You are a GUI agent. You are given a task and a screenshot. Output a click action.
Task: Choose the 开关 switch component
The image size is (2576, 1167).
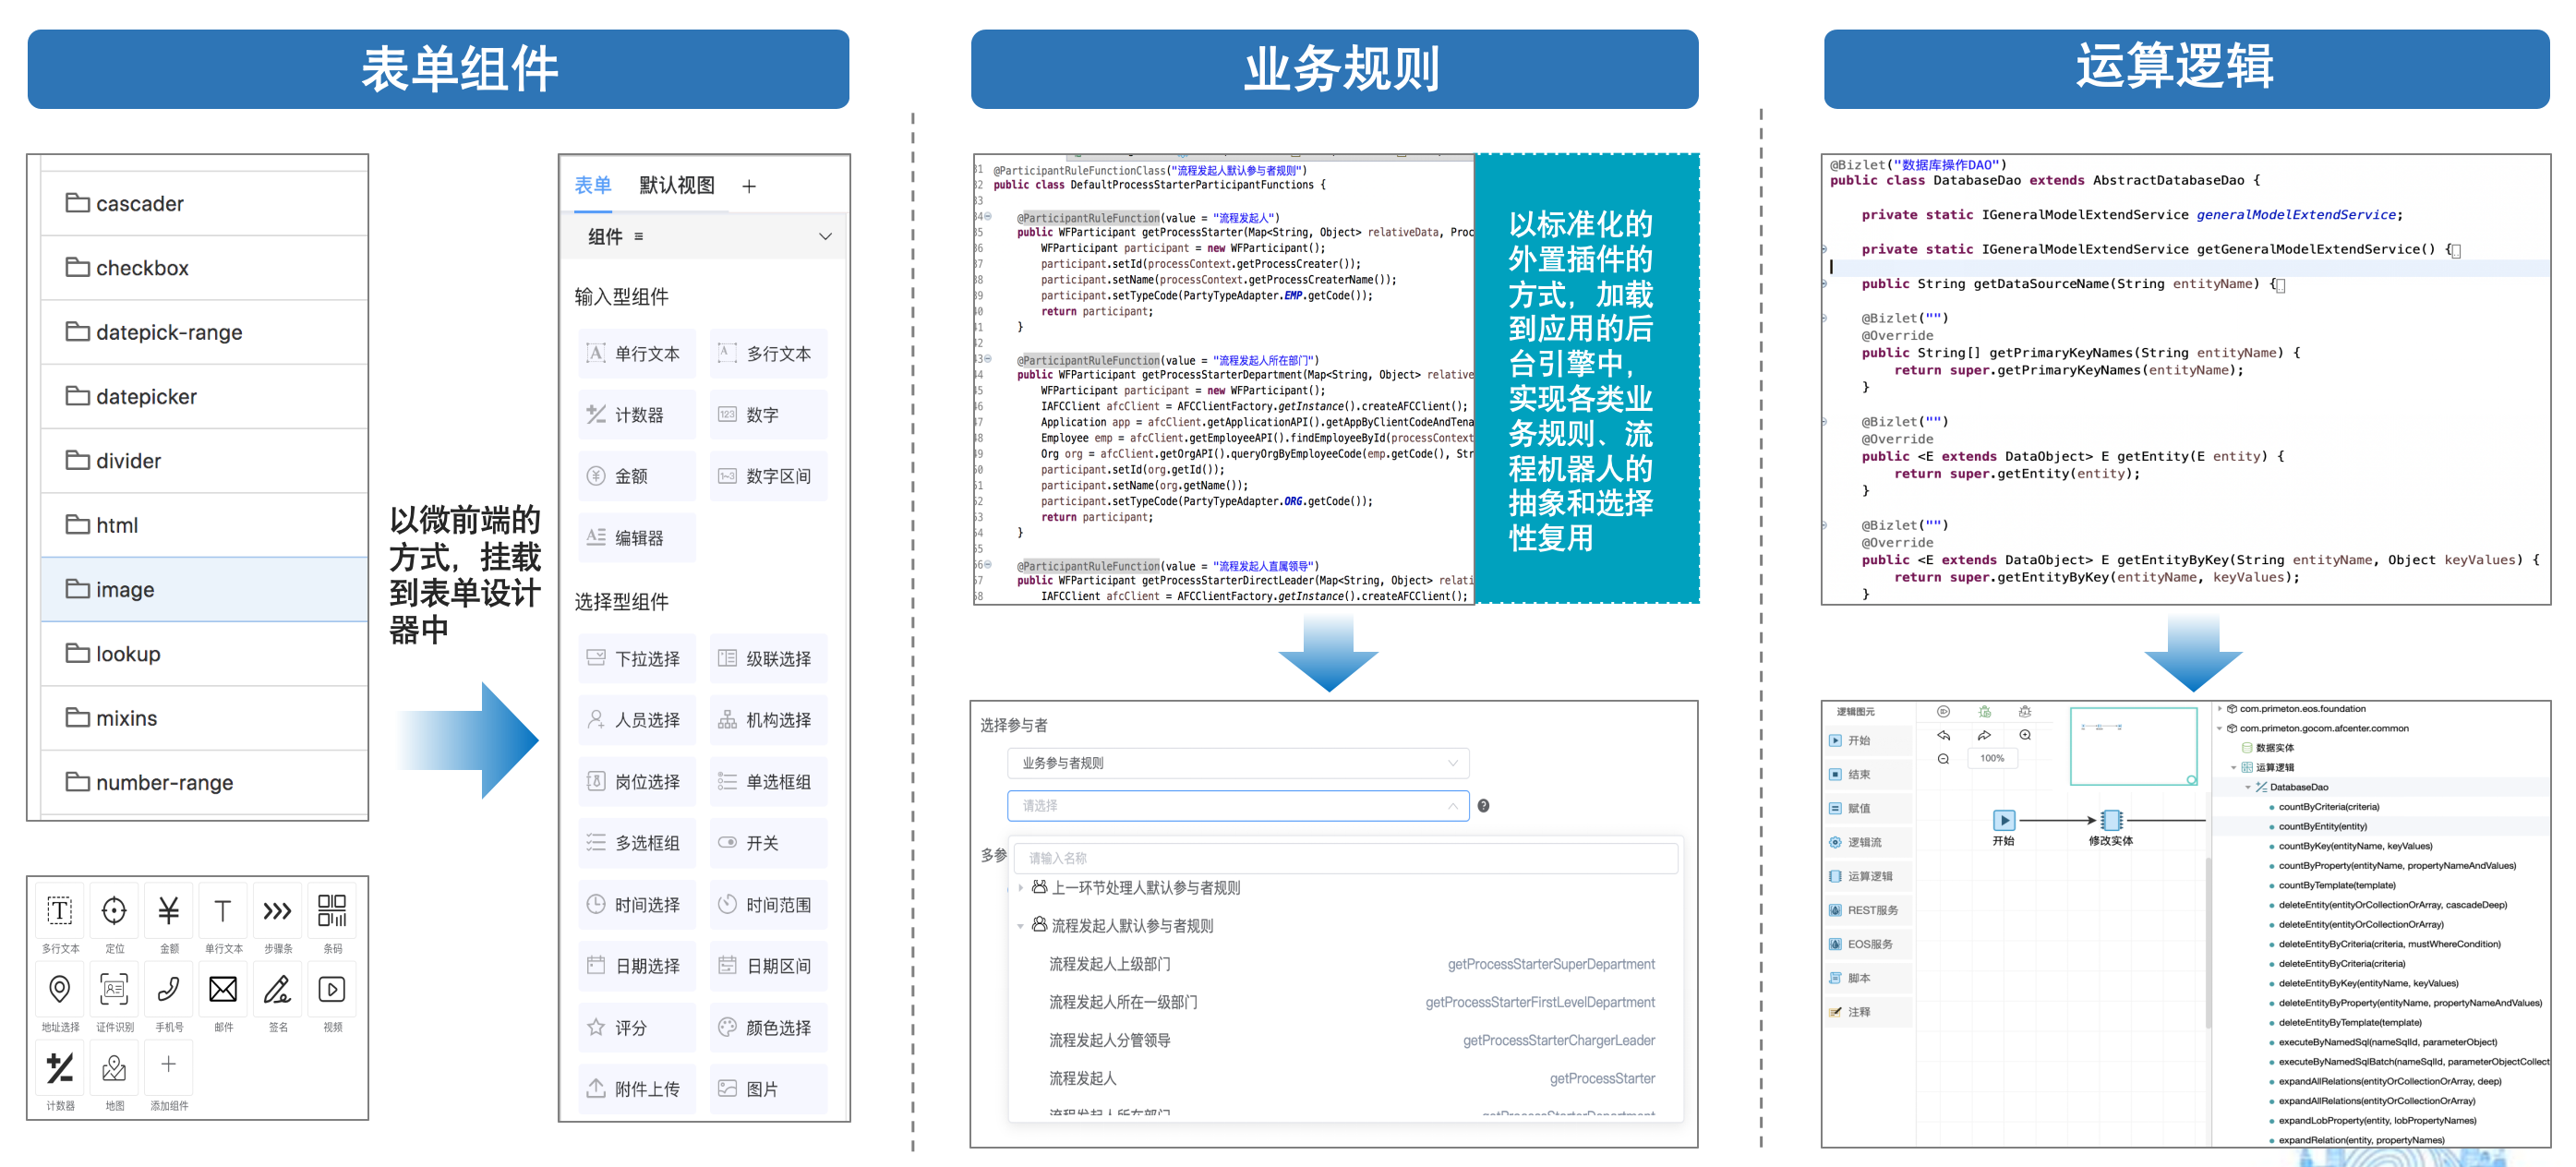coord(768,843)
